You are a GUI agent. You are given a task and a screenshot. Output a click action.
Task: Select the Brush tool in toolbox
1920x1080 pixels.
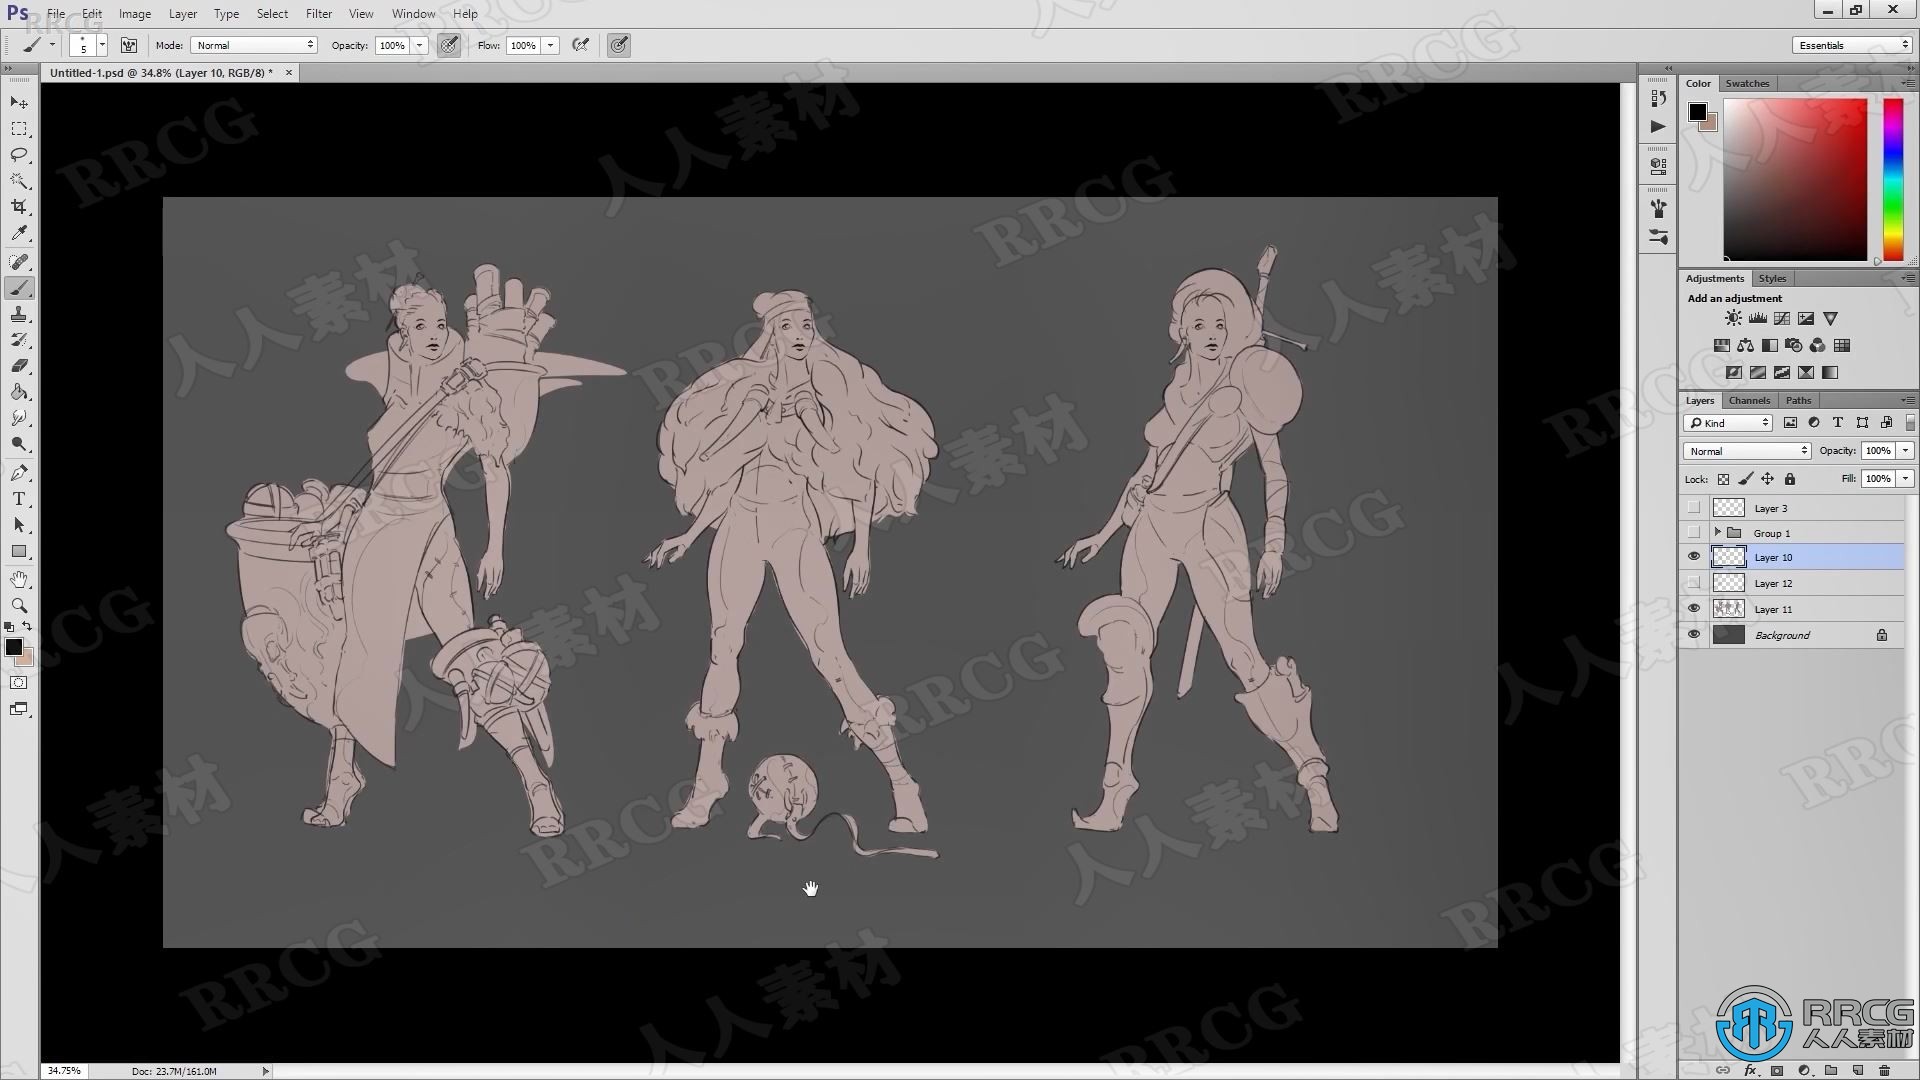(19, 288)
